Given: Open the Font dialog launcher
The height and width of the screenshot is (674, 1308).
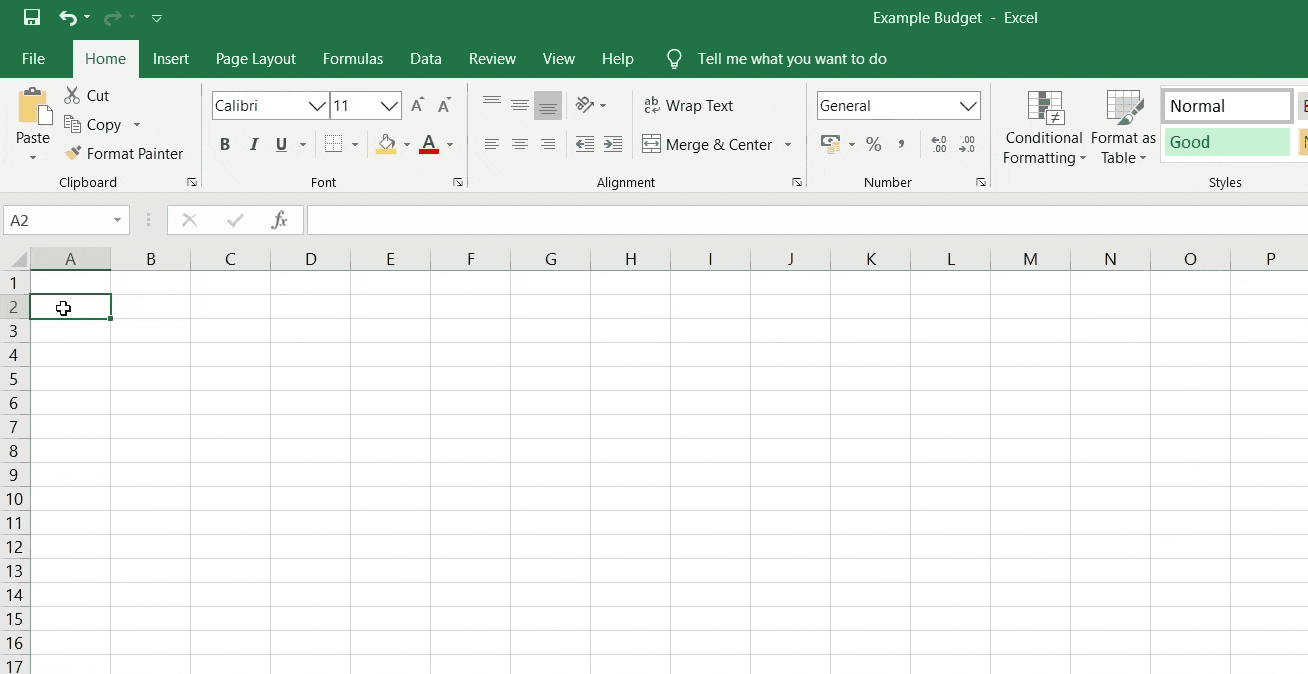Looking at the screenshot, I should tap(458, 183).
